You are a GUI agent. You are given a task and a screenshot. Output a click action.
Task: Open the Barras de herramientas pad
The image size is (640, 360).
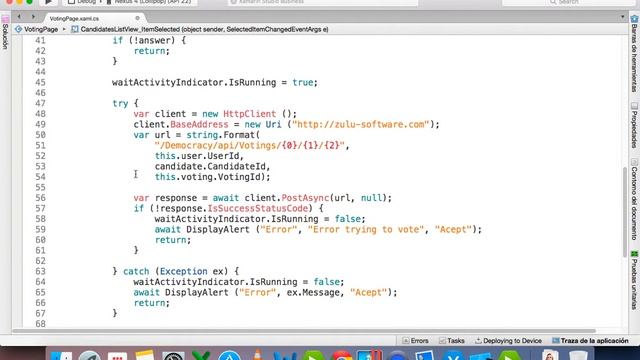[634, 54]
